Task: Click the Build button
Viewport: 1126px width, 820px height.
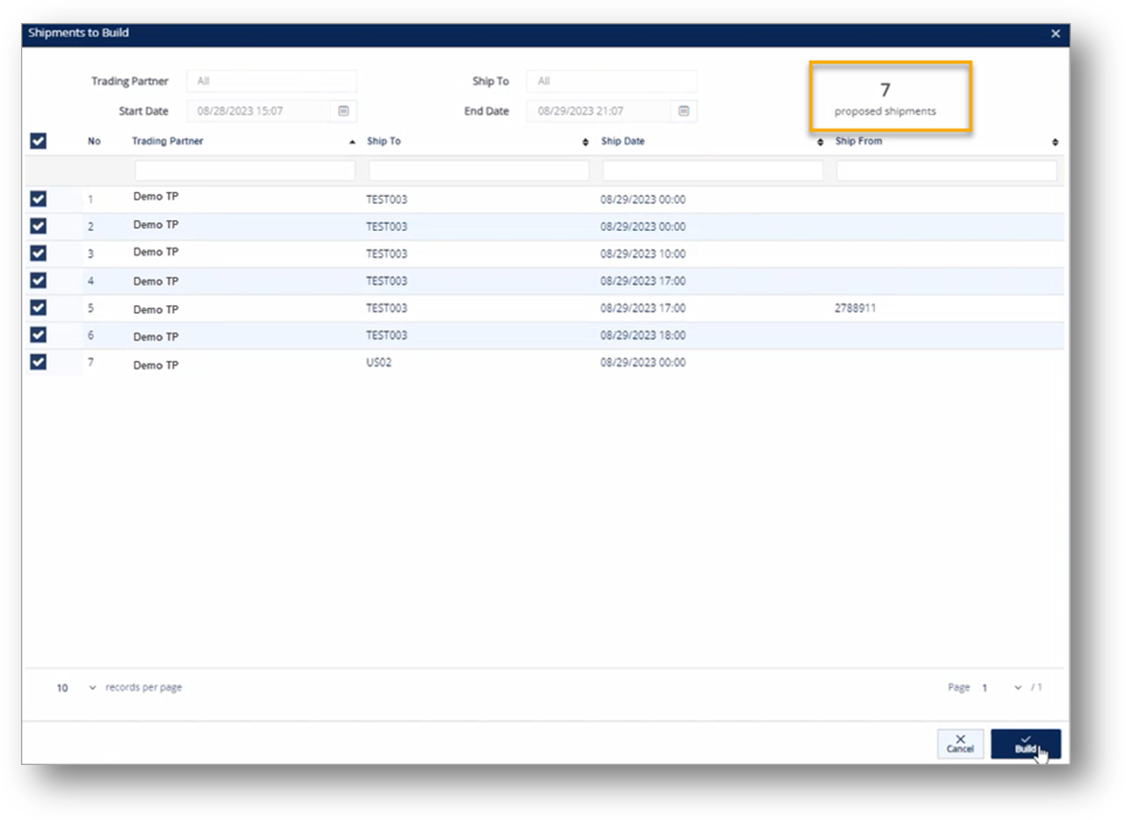Action: (x=1025, y=743)
